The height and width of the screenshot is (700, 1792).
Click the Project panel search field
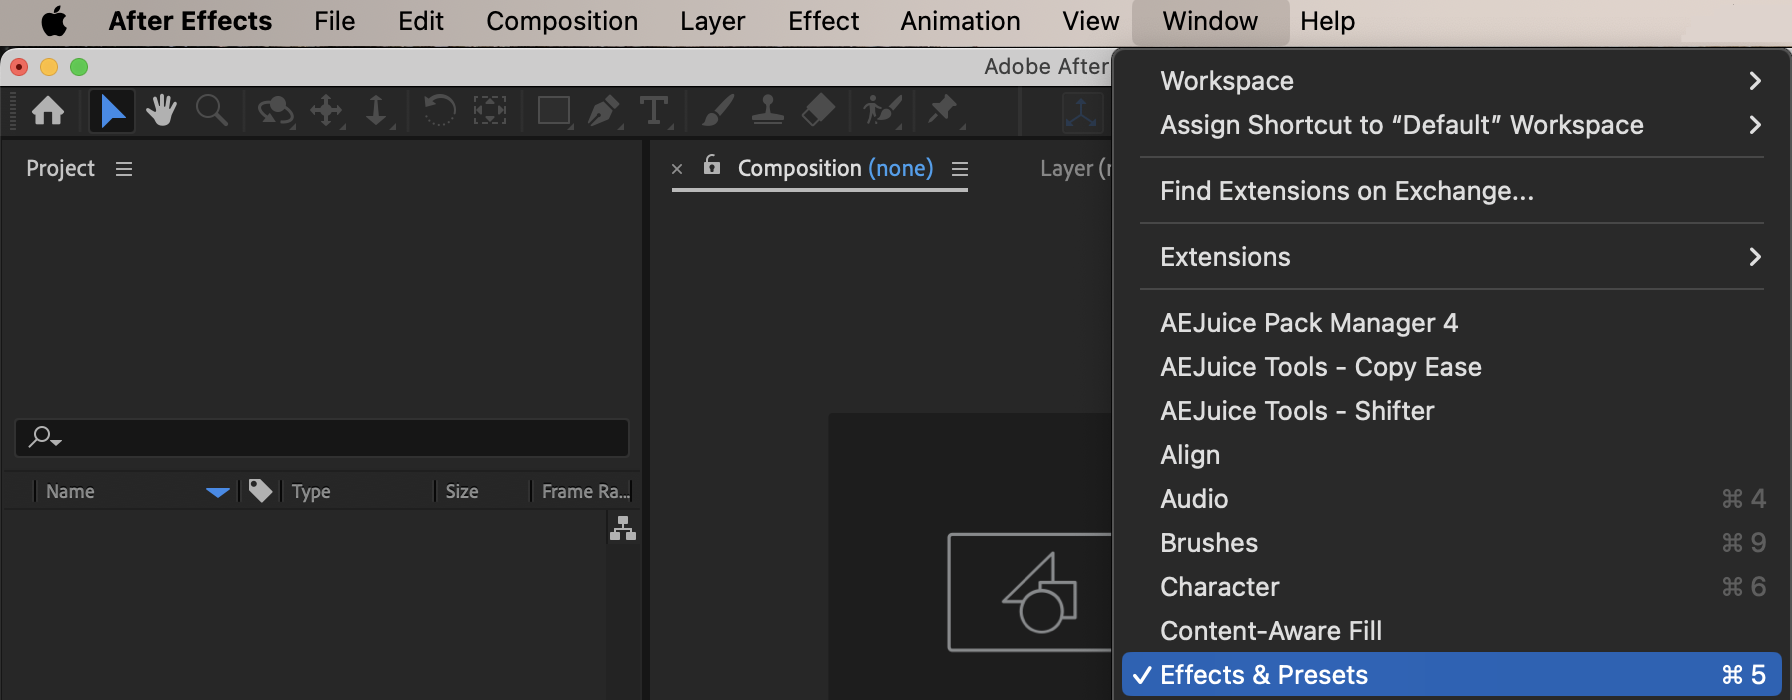[330, 438]
